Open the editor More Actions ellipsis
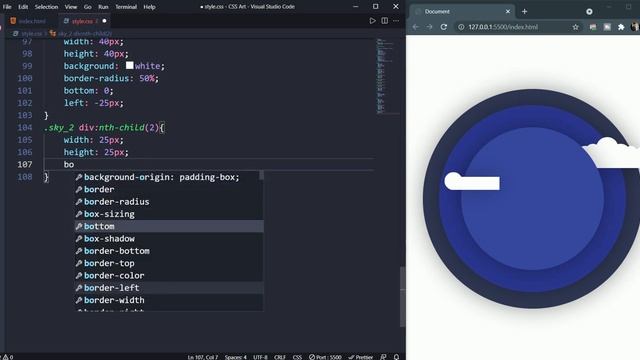This screenshot has height=360, width=640. click(396, 21)
